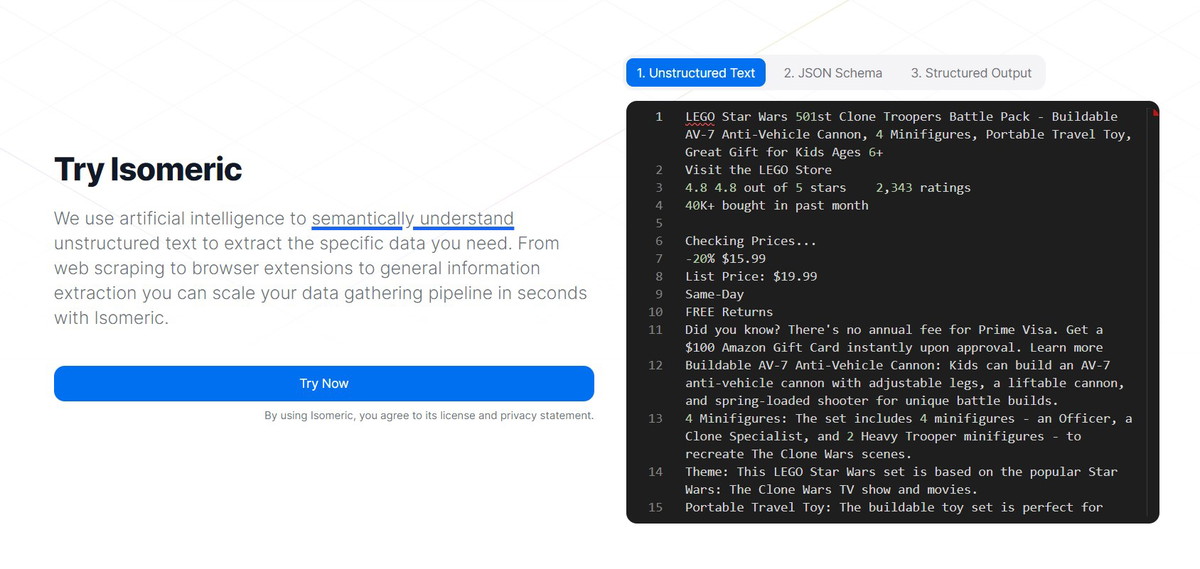Click line number 1 in the editor gutter
Viewport: 1200px width, 569px height.
[x=658, y=117]
